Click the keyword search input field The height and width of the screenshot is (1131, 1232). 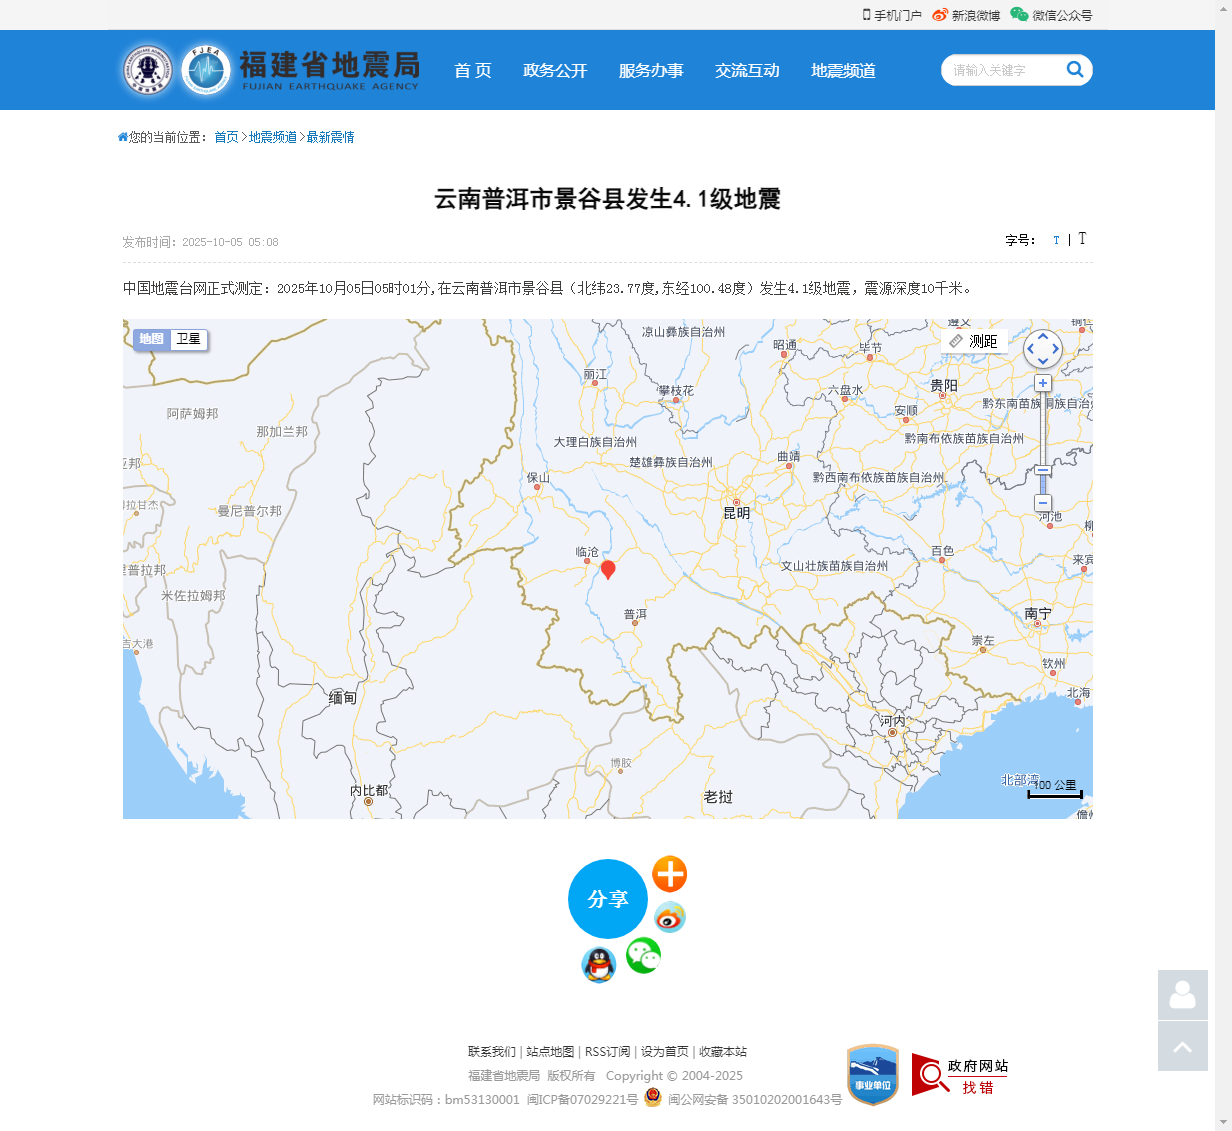(x=1000, y=70)
